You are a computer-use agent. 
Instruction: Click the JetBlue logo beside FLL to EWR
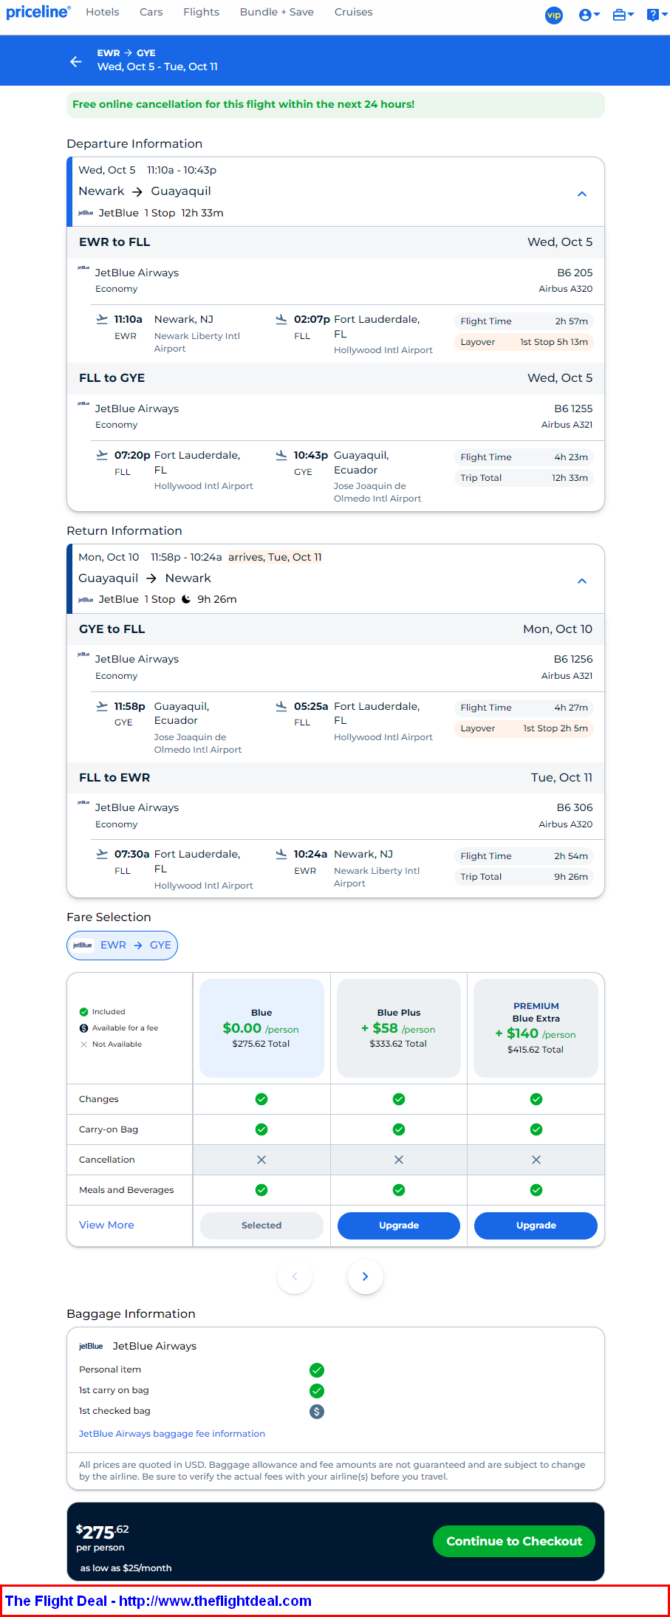point(84,803)
